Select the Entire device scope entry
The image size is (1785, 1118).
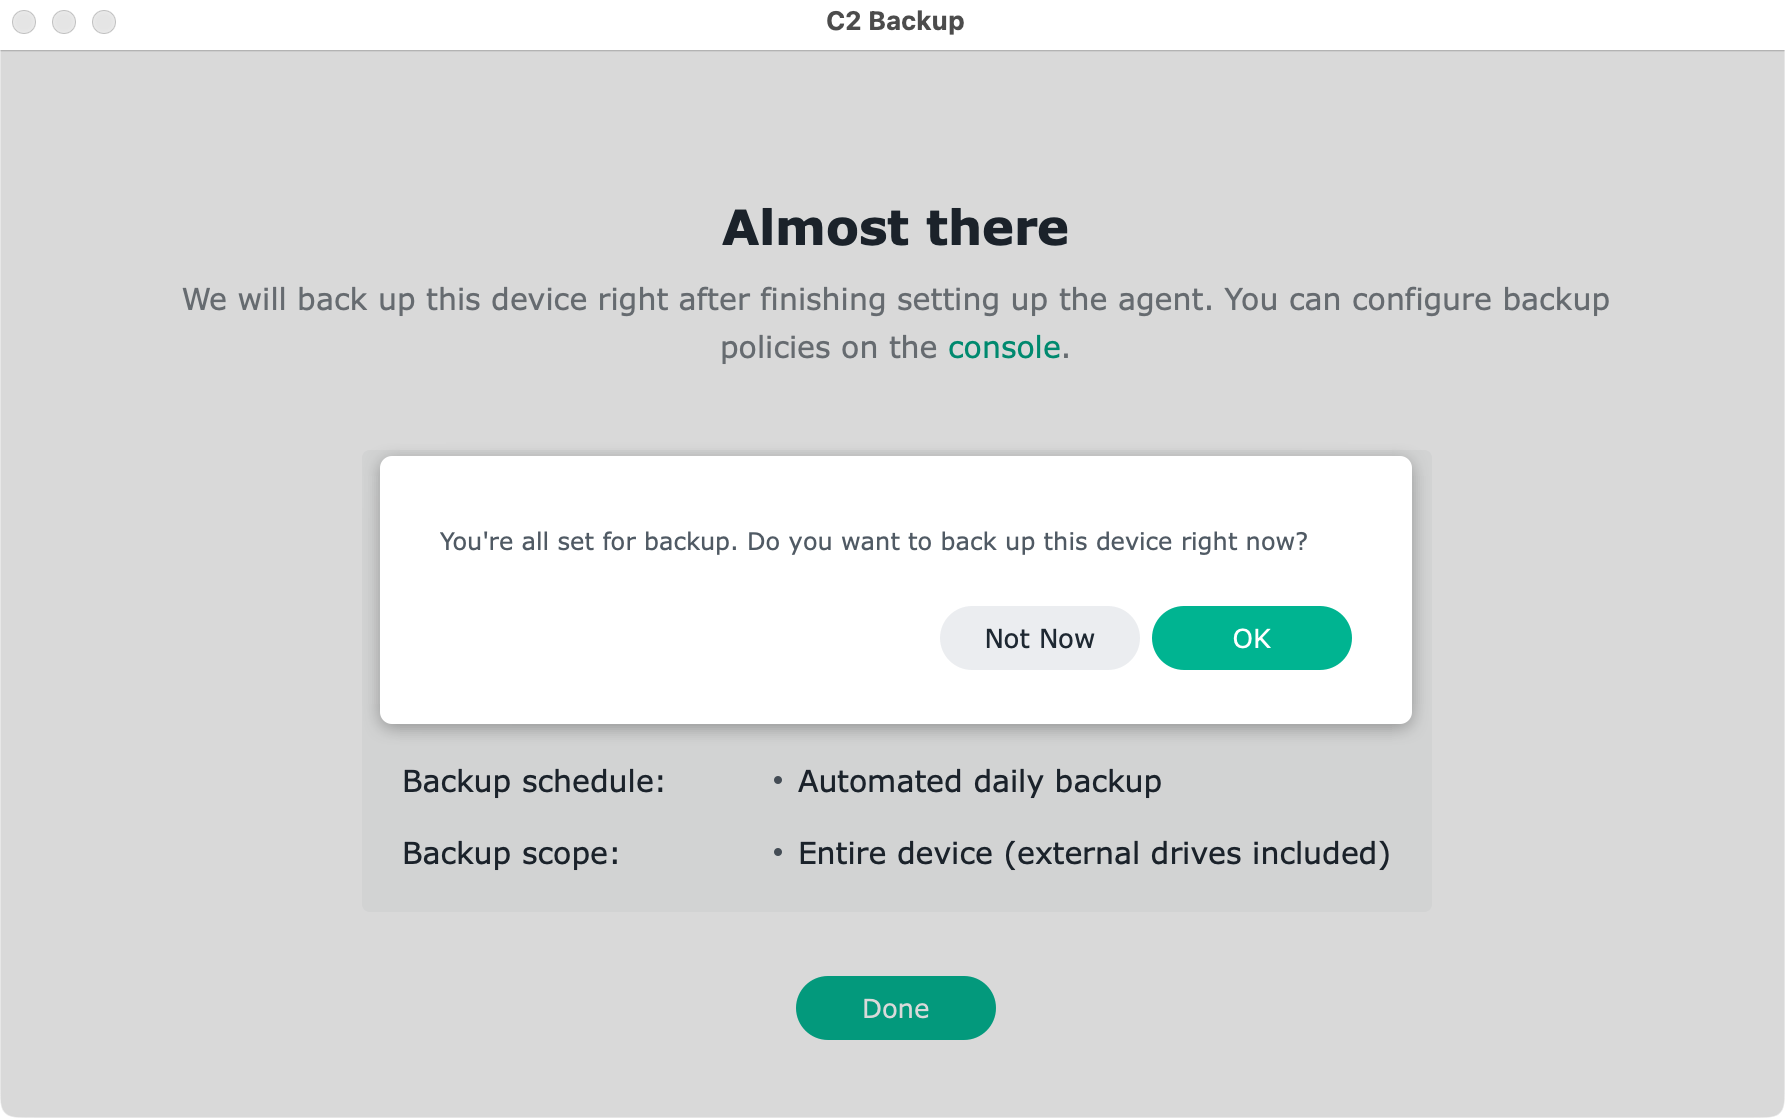point(1094,853)
